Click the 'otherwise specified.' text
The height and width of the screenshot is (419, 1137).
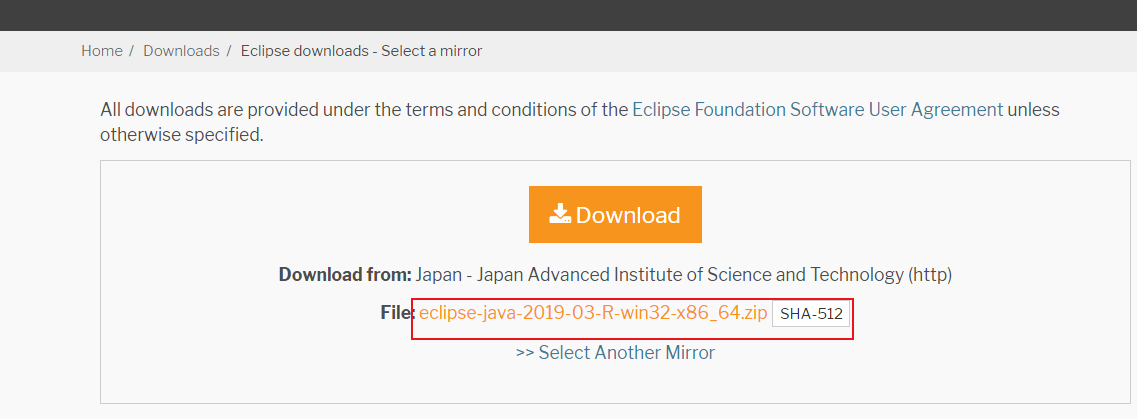pos(181,134)
